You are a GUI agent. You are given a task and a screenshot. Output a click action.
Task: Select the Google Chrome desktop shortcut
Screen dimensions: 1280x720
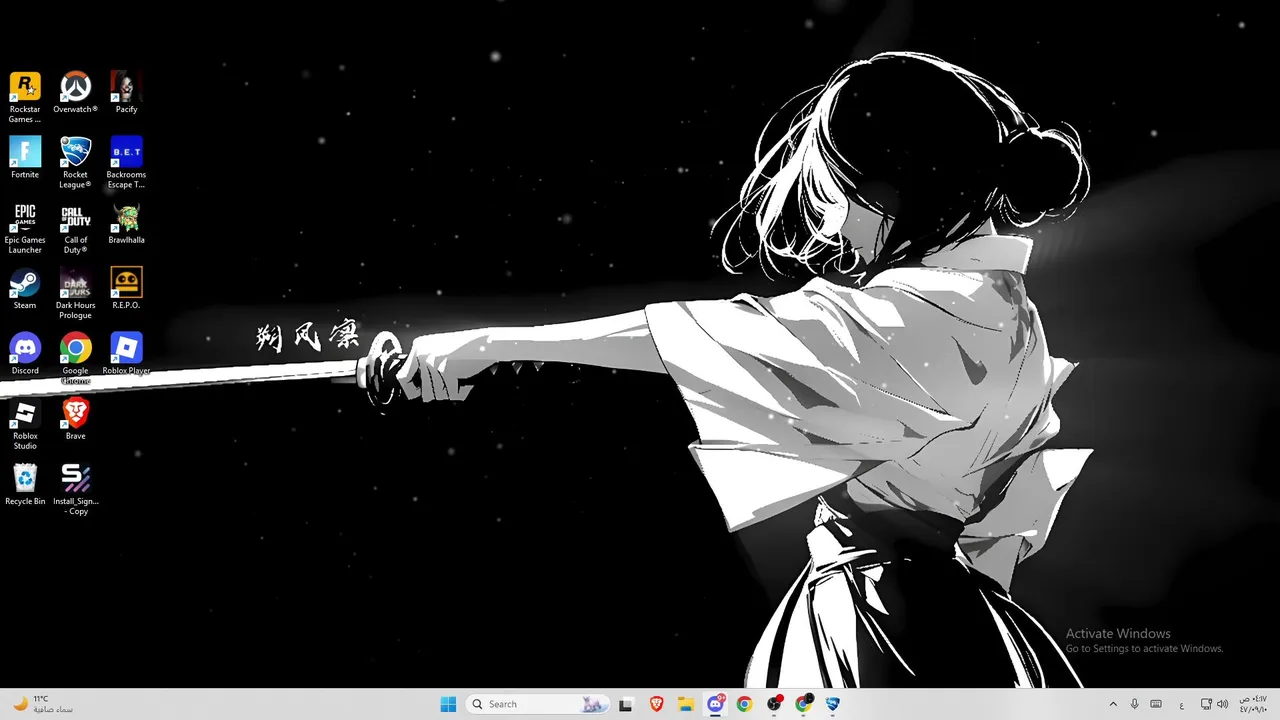pyautogui.click(x=76, y=359)
